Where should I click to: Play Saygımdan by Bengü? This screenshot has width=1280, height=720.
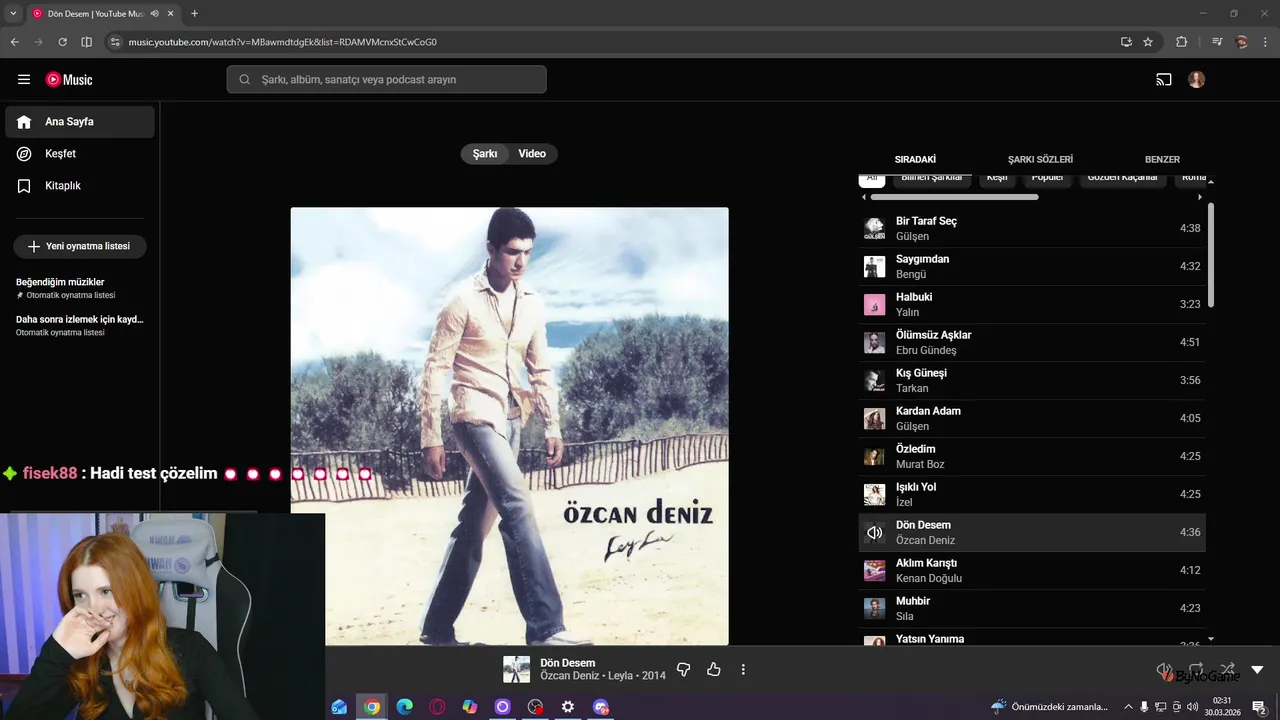1032,266
